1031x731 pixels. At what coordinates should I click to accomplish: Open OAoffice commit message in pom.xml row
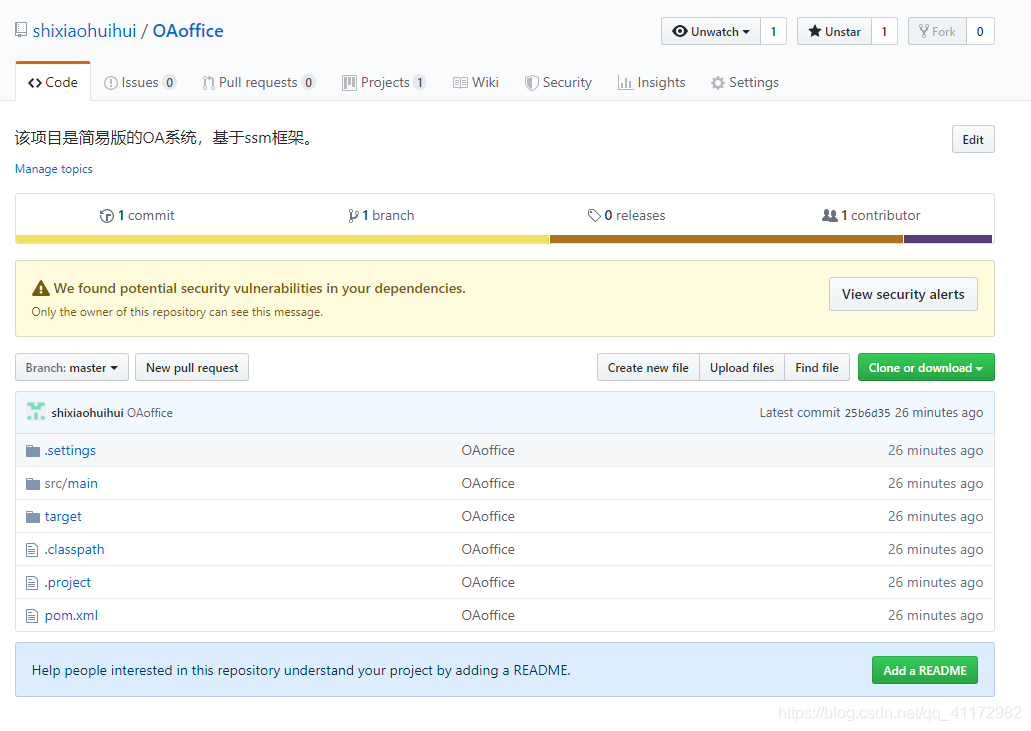(x=488, y=615)
